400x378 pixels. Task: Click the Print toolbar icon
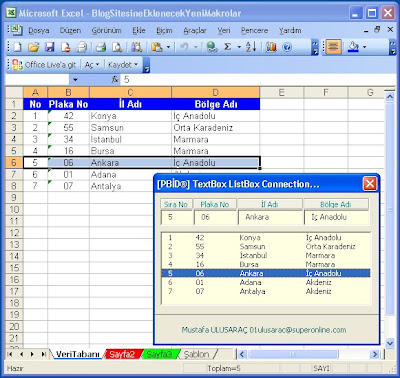(x=101, y=47)
